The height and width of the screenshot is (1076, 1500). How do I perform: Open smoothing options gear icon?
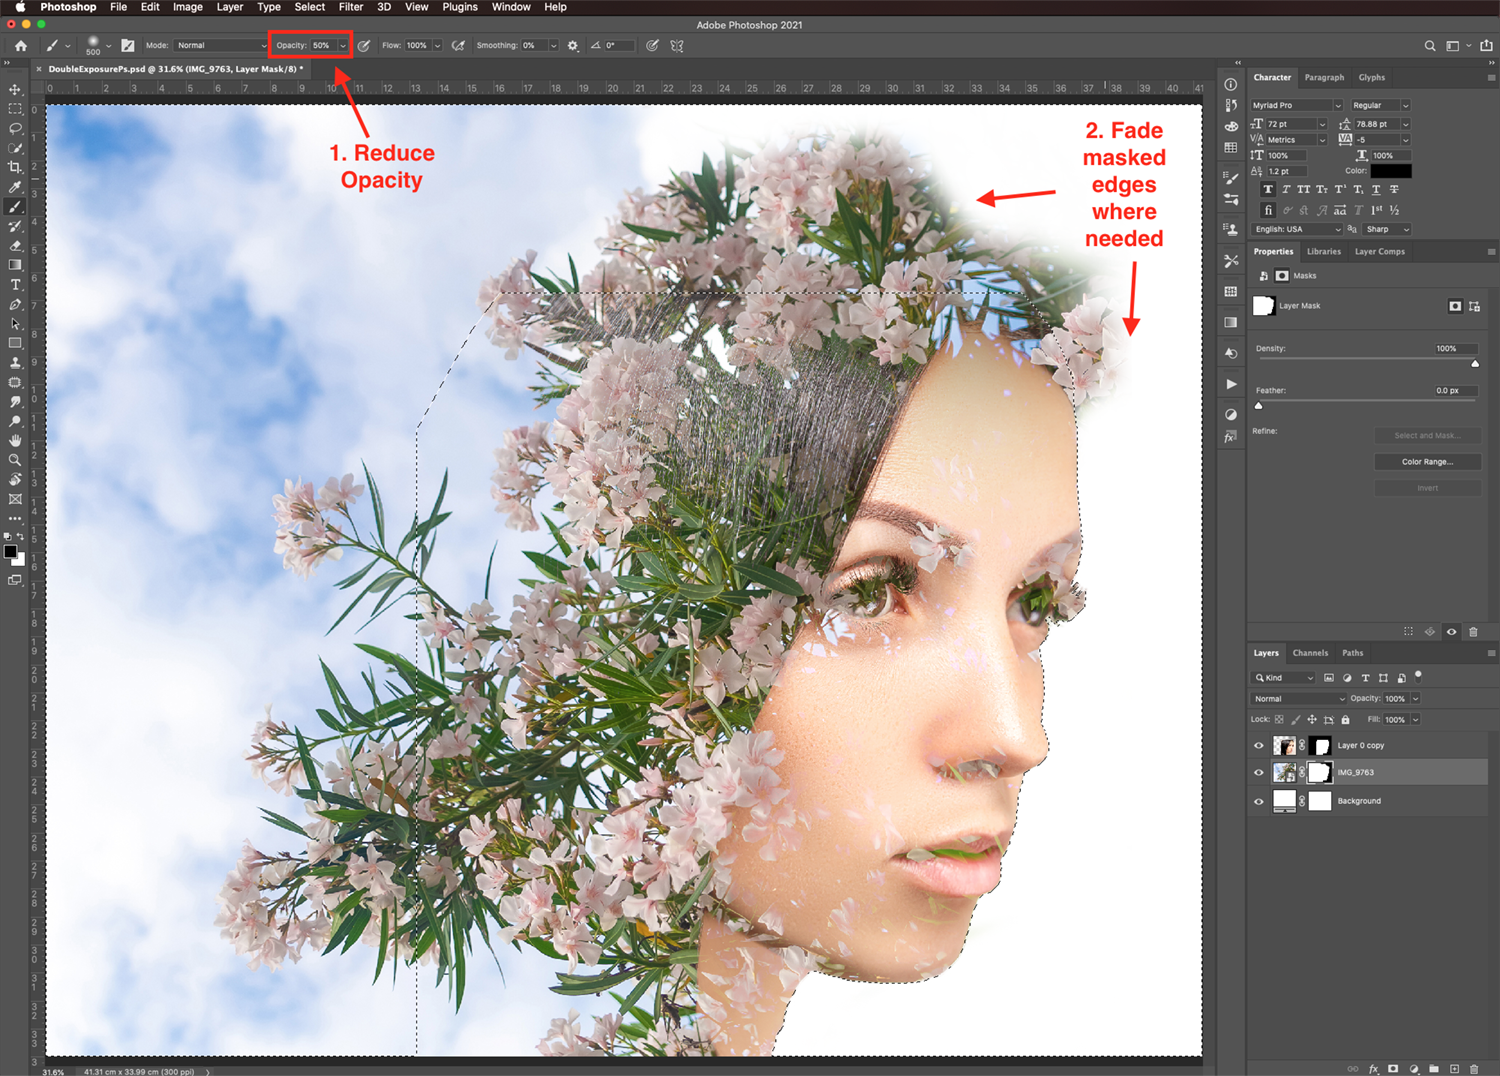(573, 46)
